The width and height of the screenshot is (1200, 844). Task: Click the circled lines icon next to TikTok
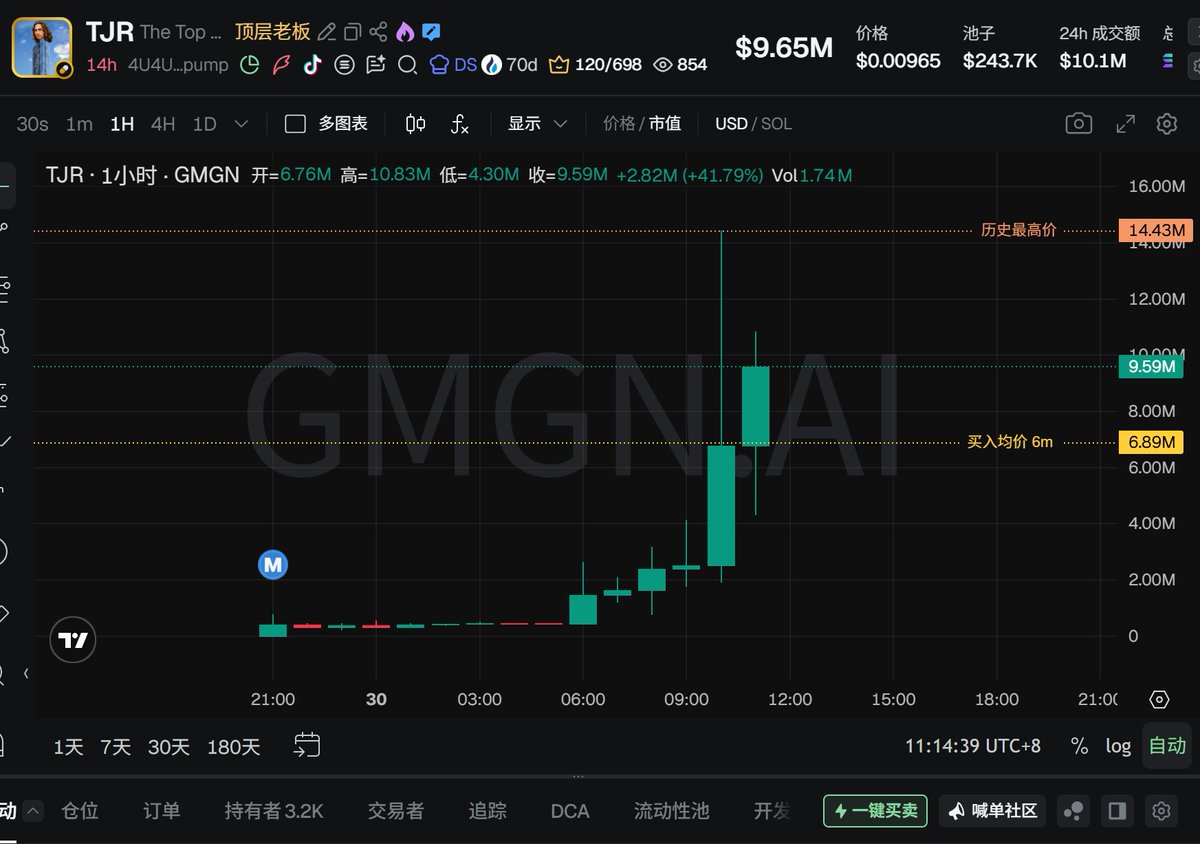tap(344, 65)
